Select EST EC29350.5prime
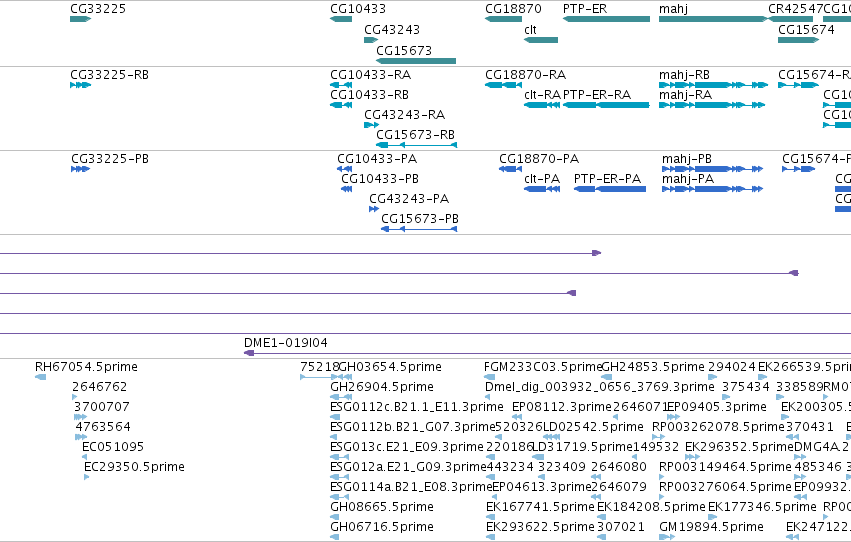The height and width of the screenshot is (542, 851). (134, 467)
